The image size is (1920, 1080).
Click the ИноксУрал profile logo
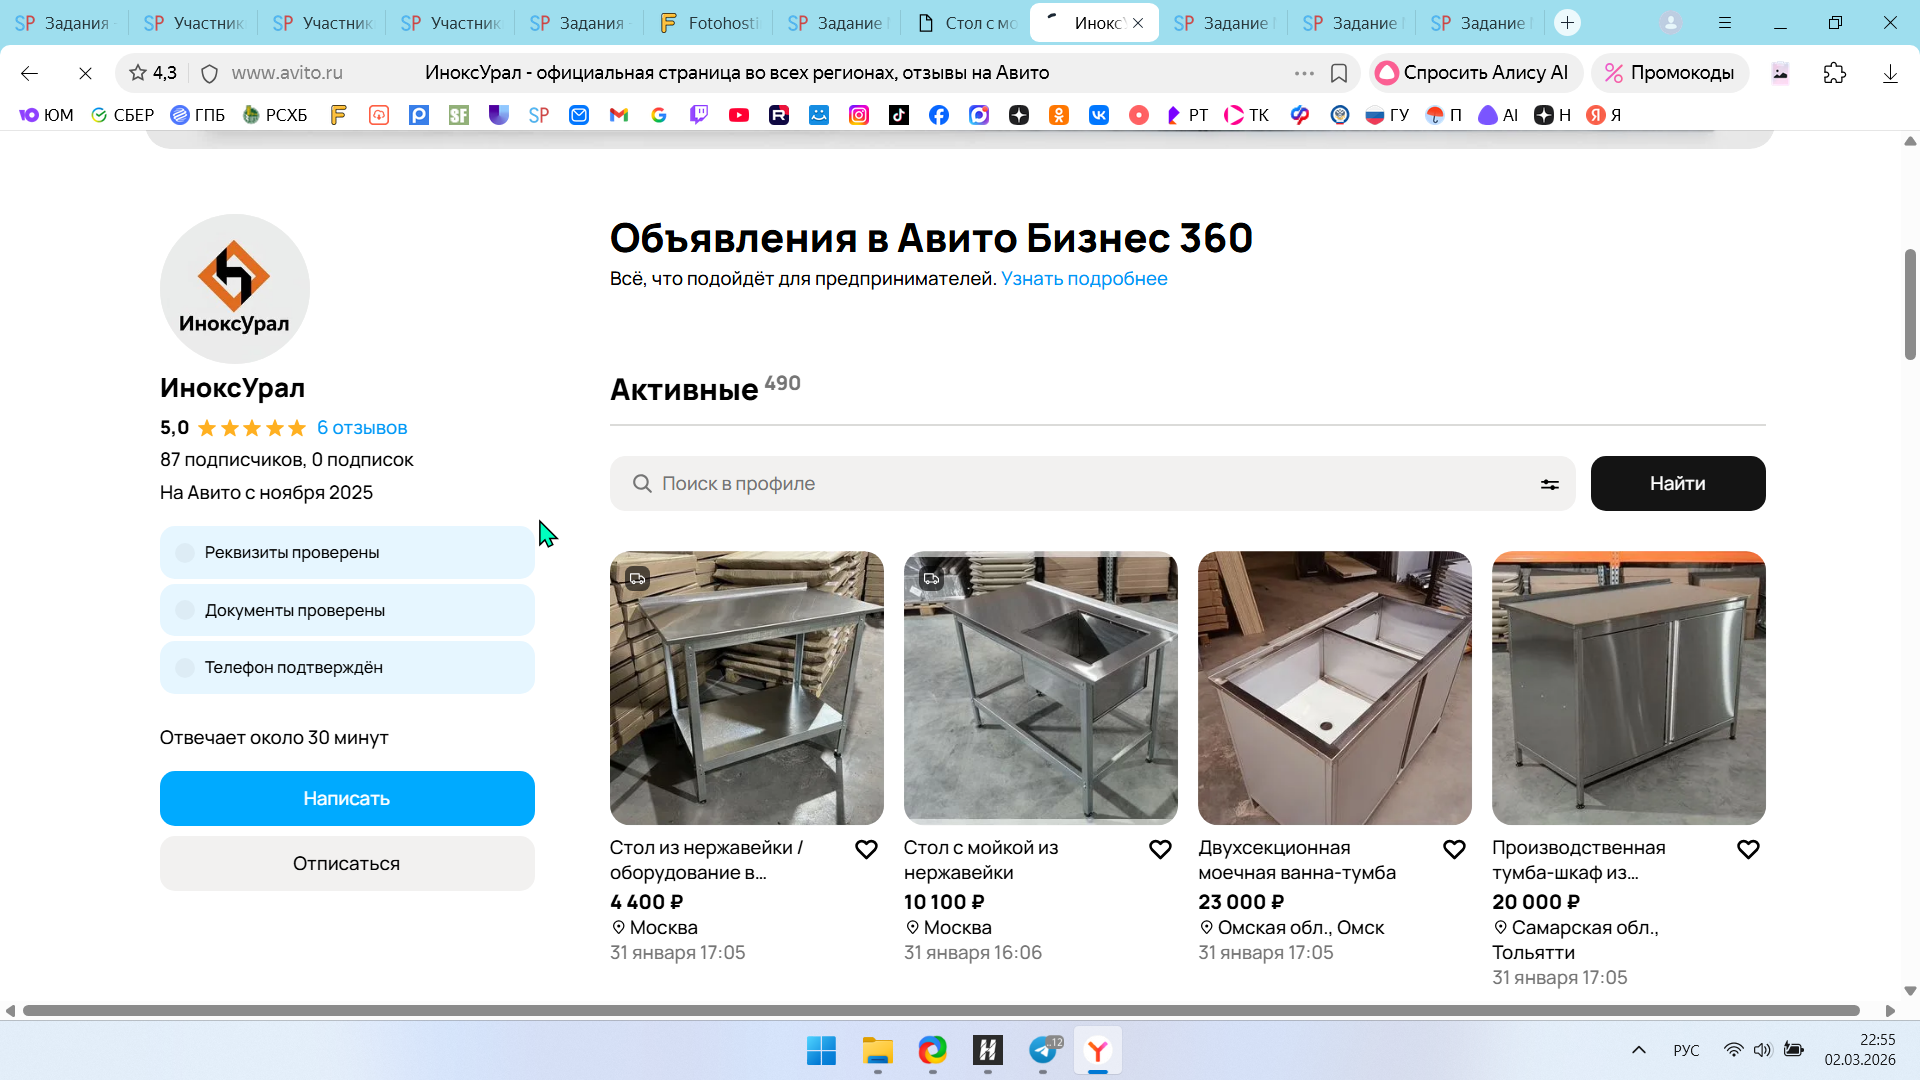point(235,289)
